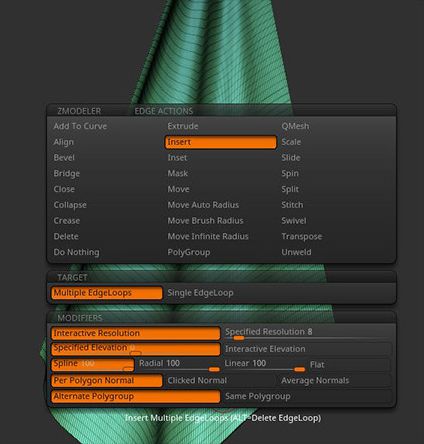
Task: Choose the Split edge action
Action: (290, 189)
